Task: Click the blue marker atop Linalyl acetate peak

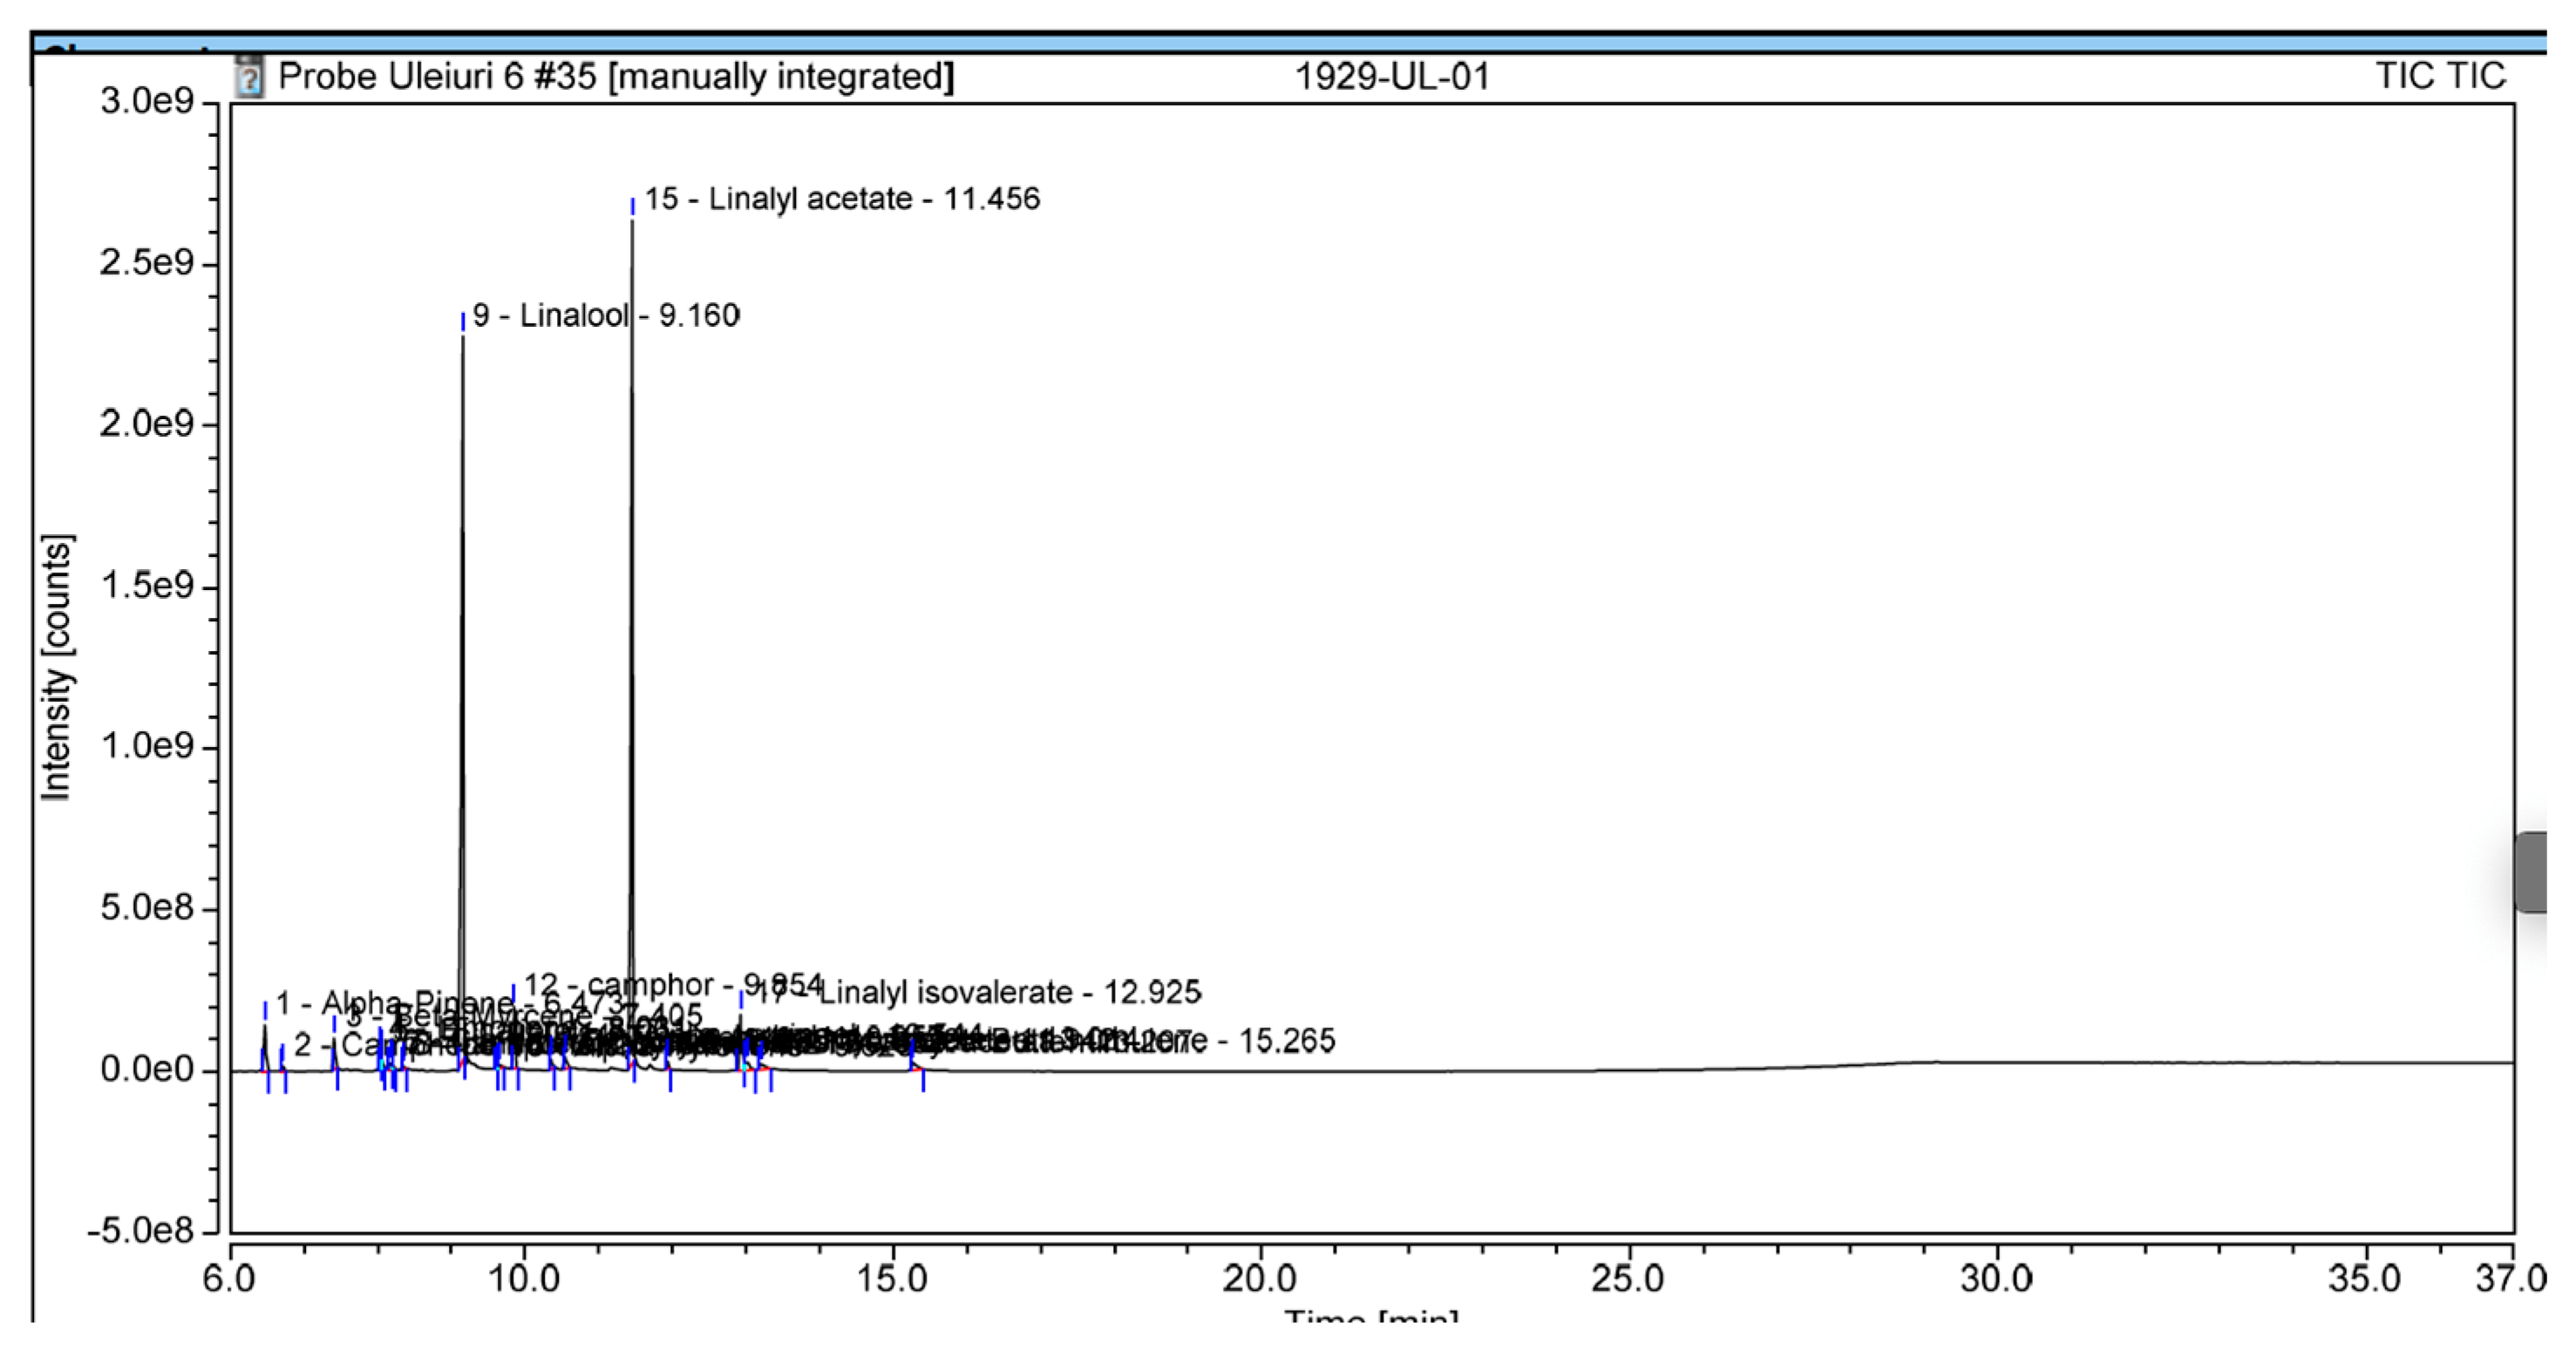Action: (632, 206)
